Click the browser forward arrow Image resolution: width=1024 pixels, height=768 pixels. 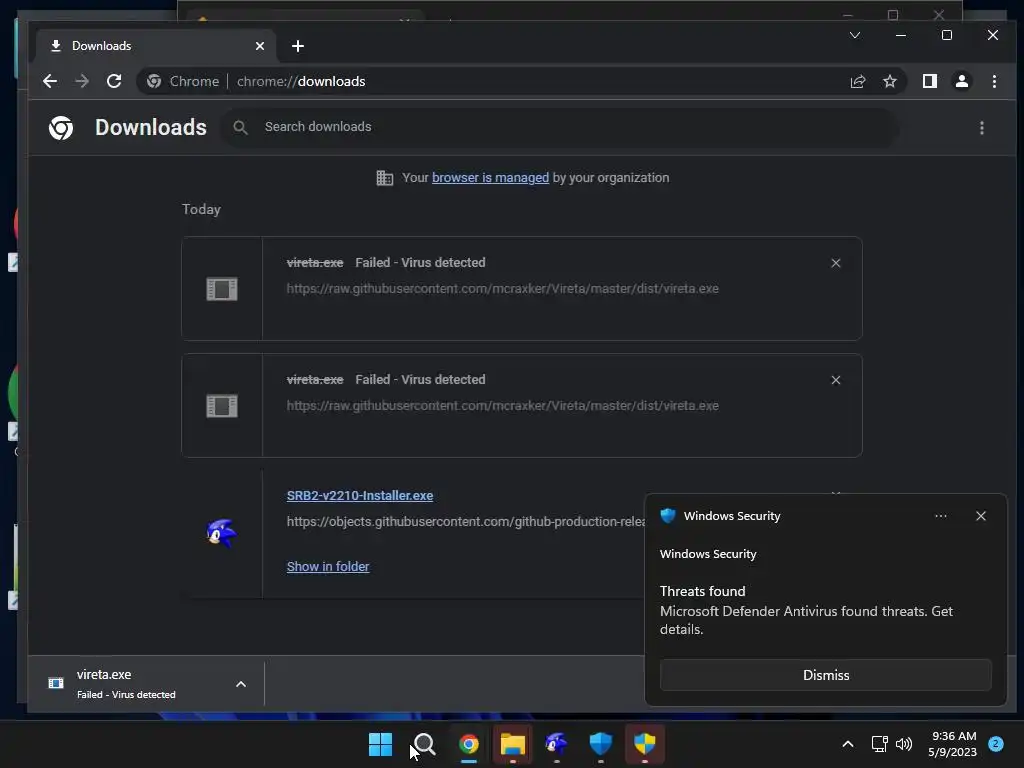pyautogui.click(x=82, y=81)
